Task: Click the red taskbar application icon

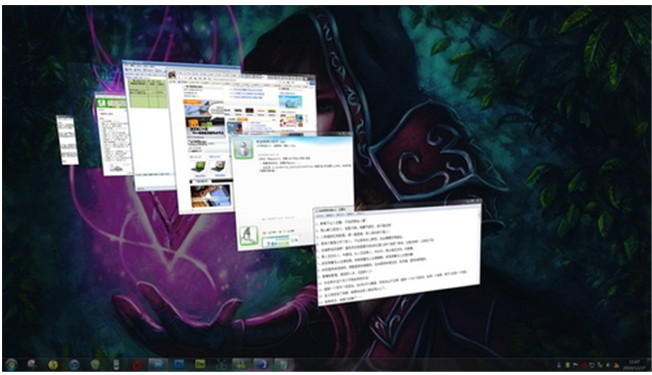Action: [137, 365]
